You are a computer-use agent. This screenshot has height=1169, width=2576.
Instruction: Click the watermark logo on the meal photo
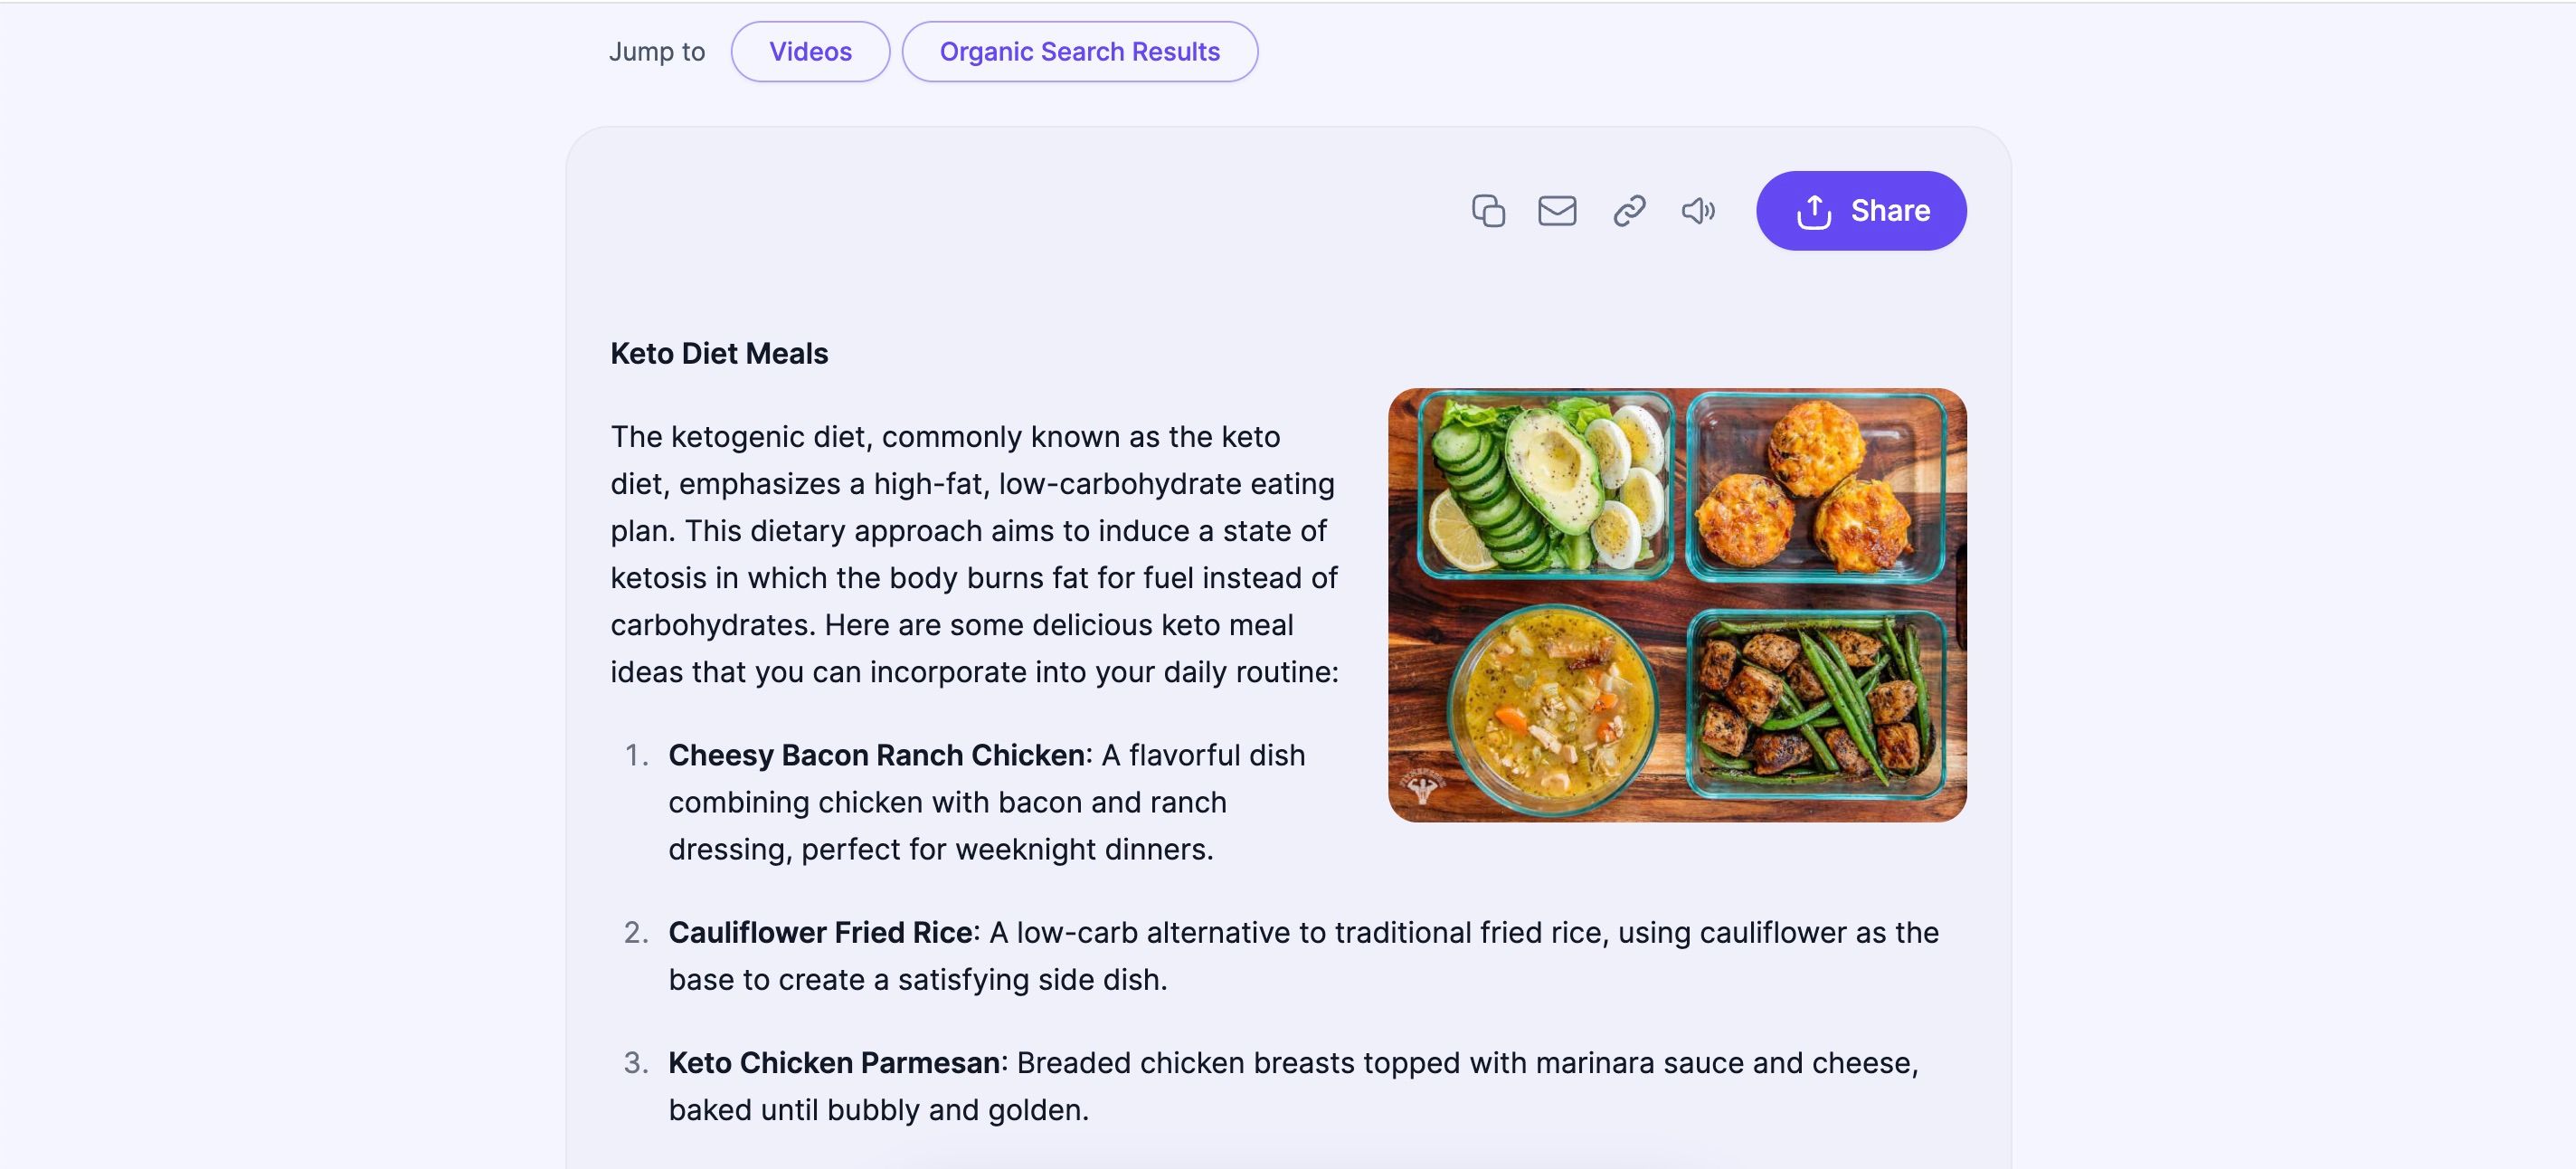[x=1422, y=787]
